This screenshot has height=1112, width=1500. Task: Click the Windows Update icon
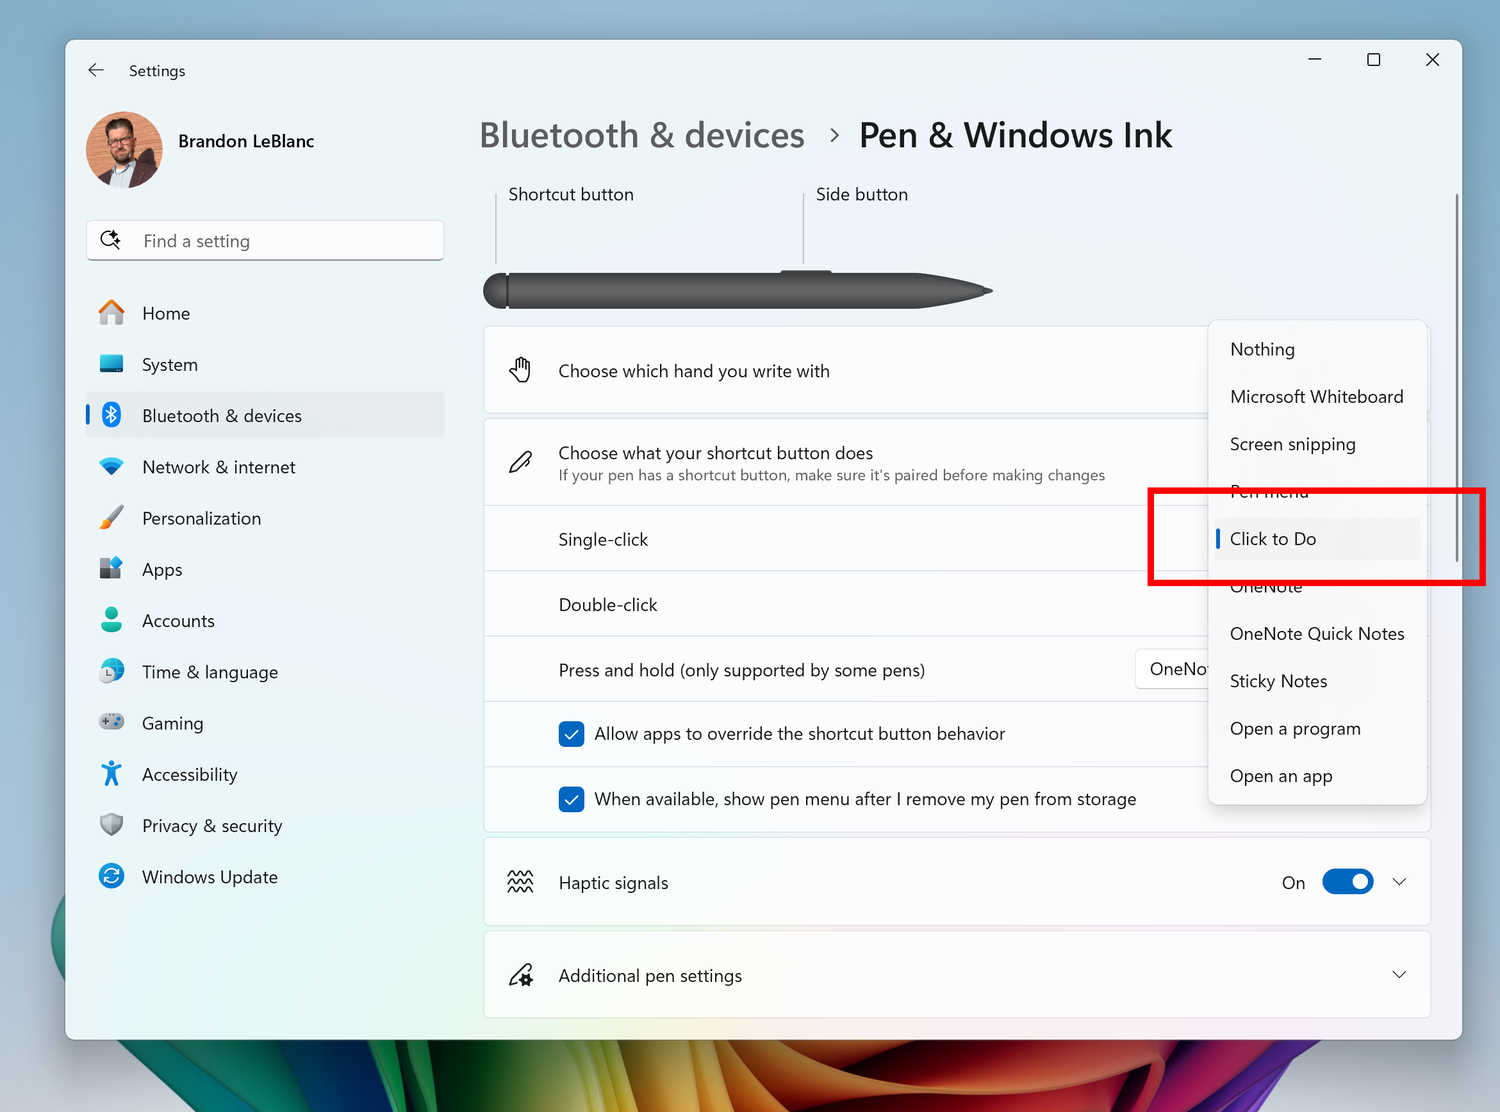point(111,876)
